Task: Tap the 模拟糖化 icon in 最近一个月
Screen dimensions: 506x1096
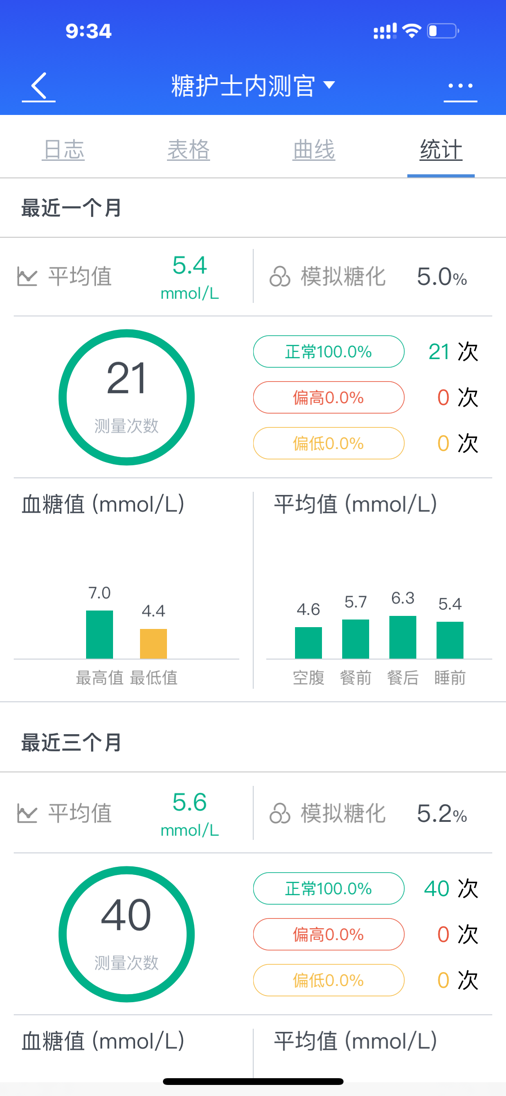Action: click(280, 277)
